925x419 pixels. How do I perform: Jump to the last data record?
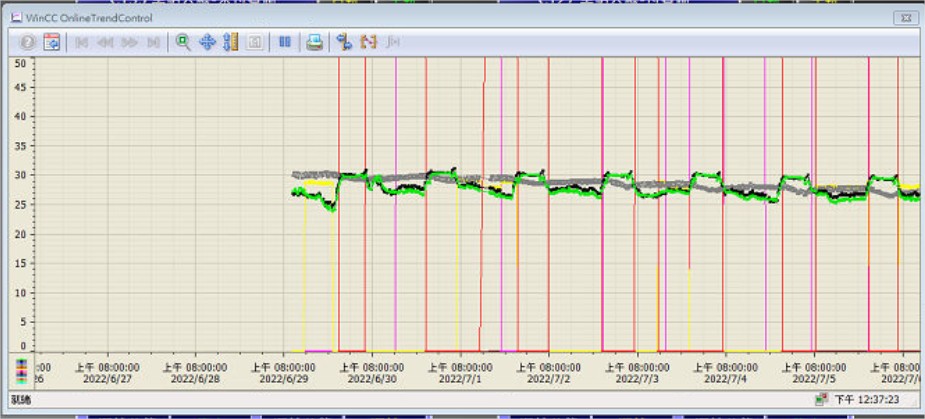[153, 42]
